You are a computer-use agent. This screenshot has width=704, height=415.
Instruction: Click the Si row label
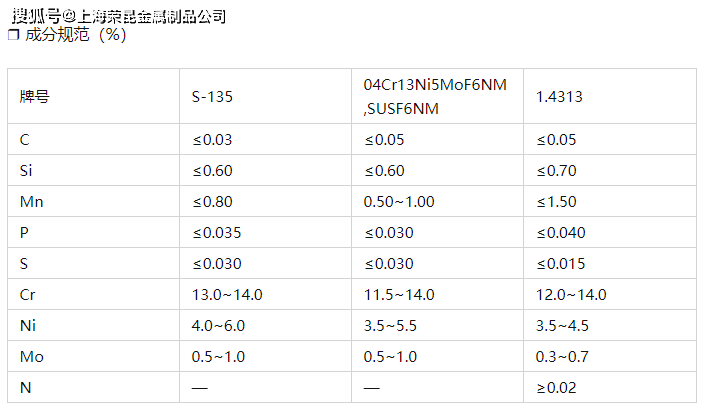pos(27,171)
